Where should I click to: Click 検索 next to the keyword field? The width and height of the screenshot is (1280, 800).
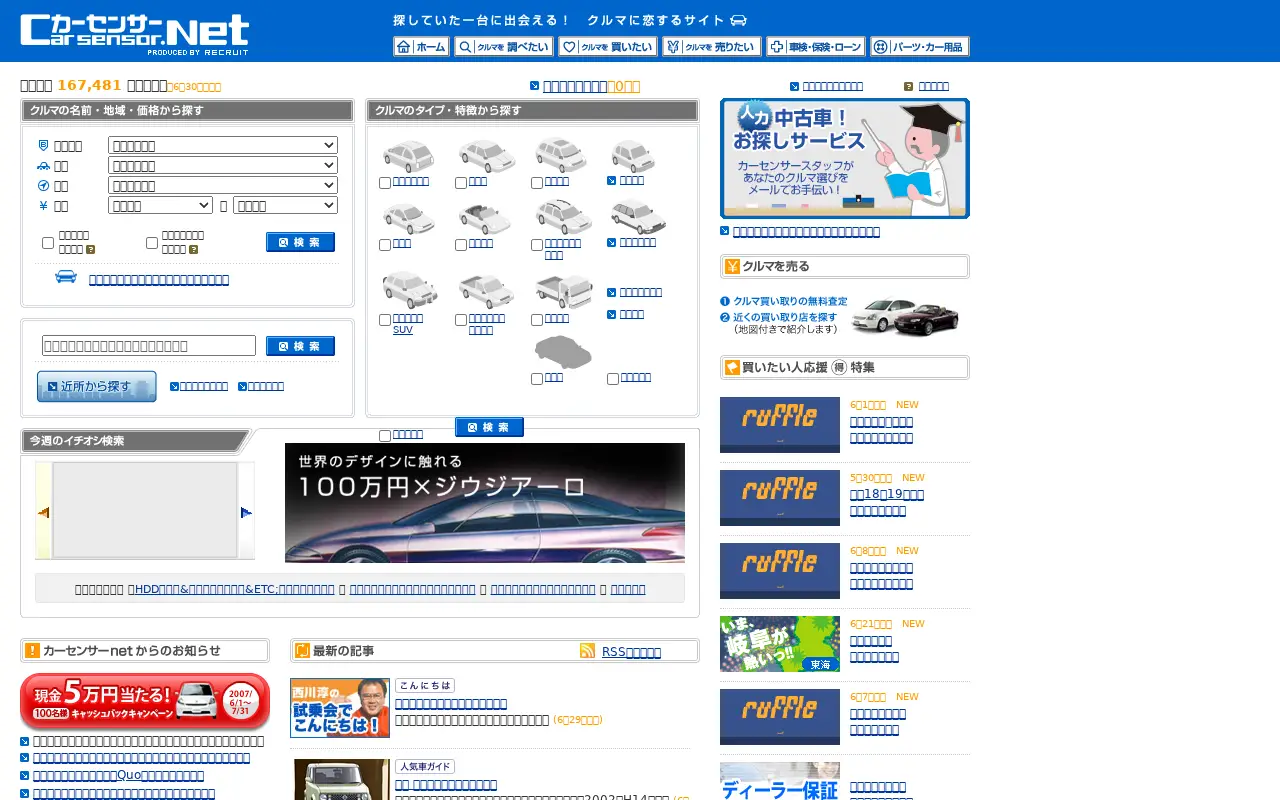point(300,346)
